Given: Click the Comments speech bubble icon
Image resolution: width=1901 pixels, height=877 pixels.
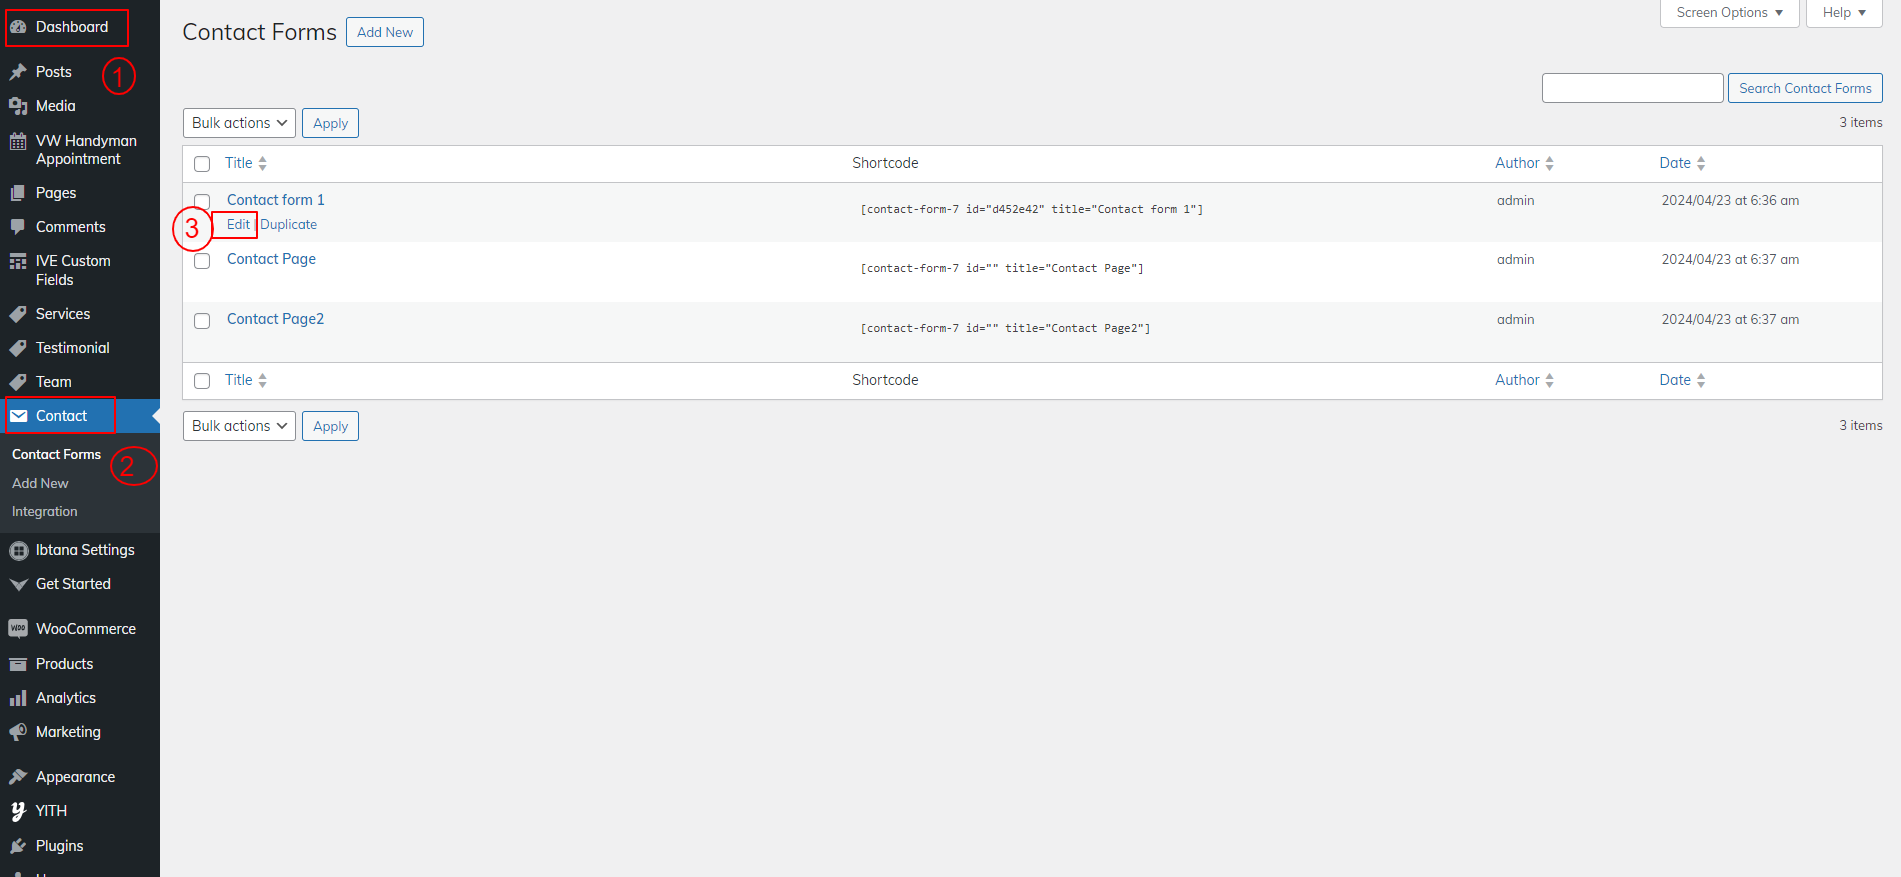Looking at the screenshot, I should [x=18, y=227].
